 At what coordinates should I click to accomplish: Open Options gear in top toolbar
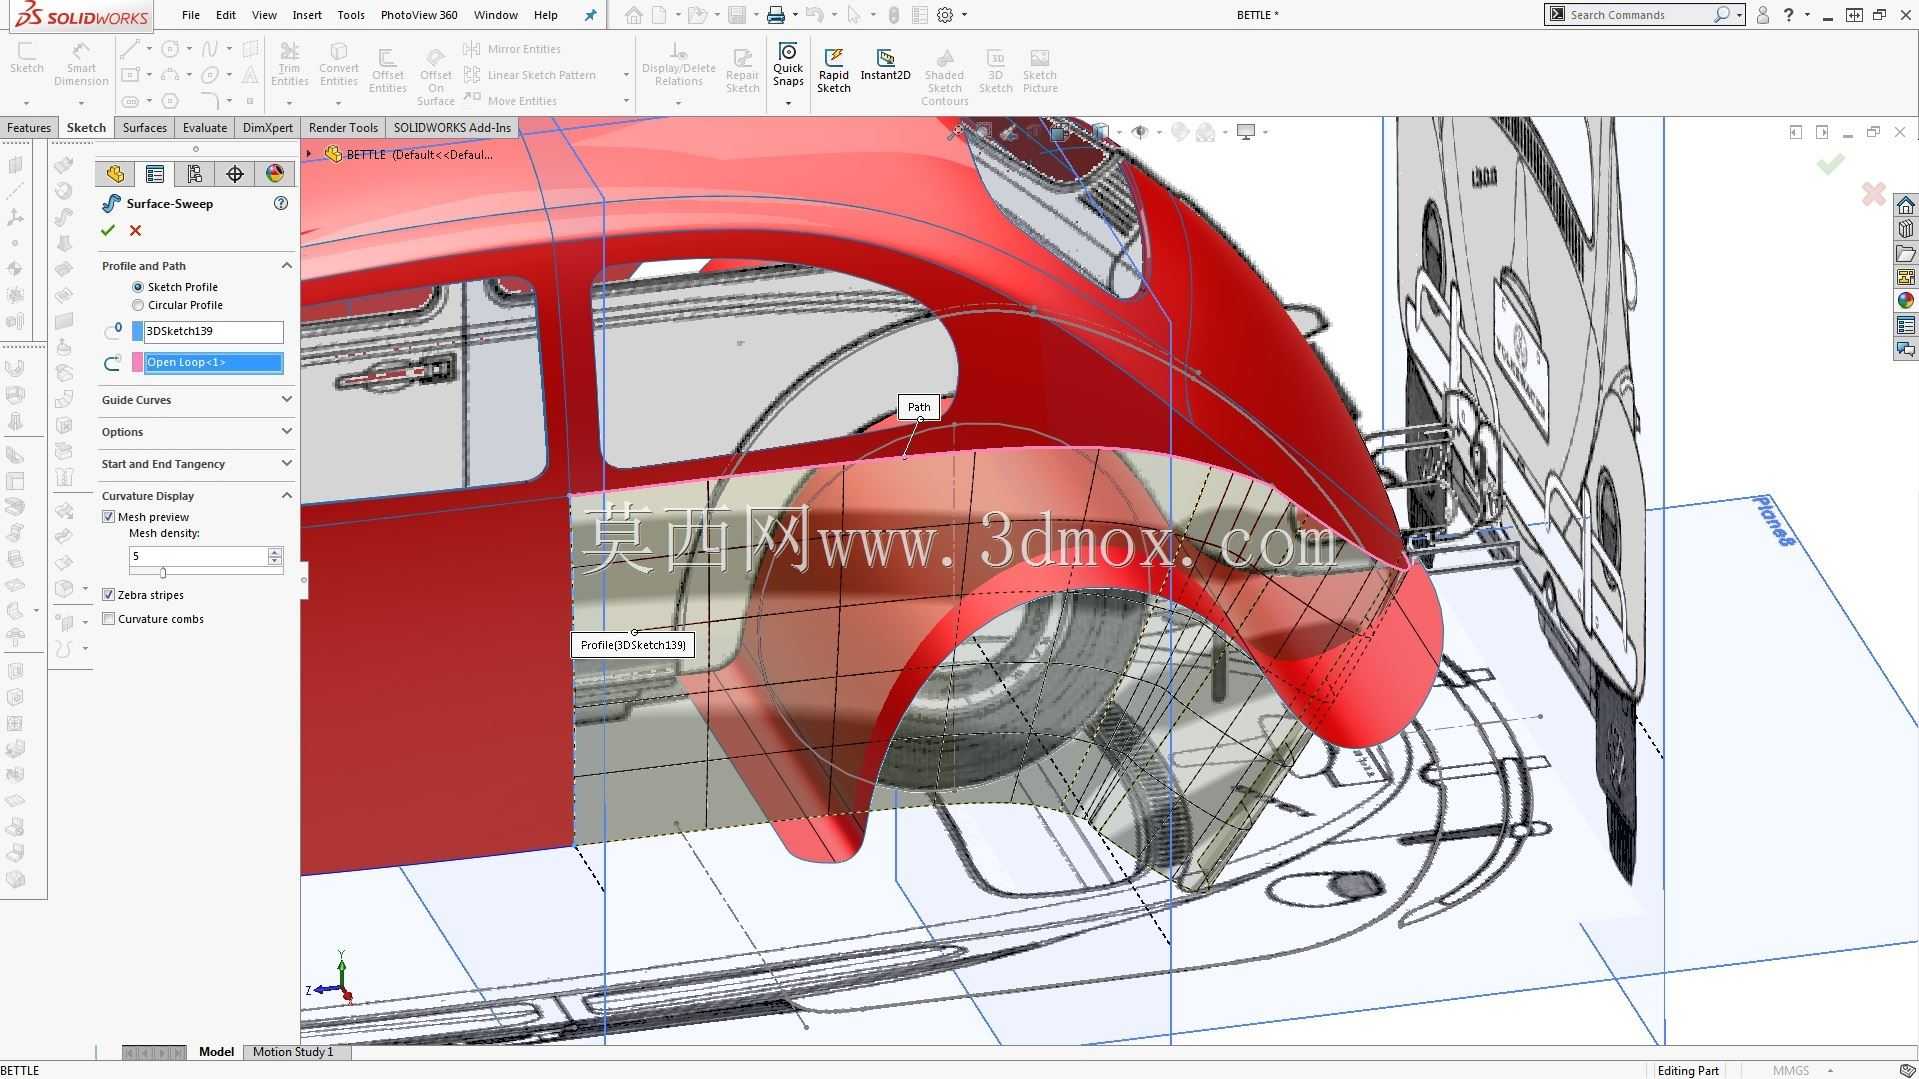tap(945, 15)
